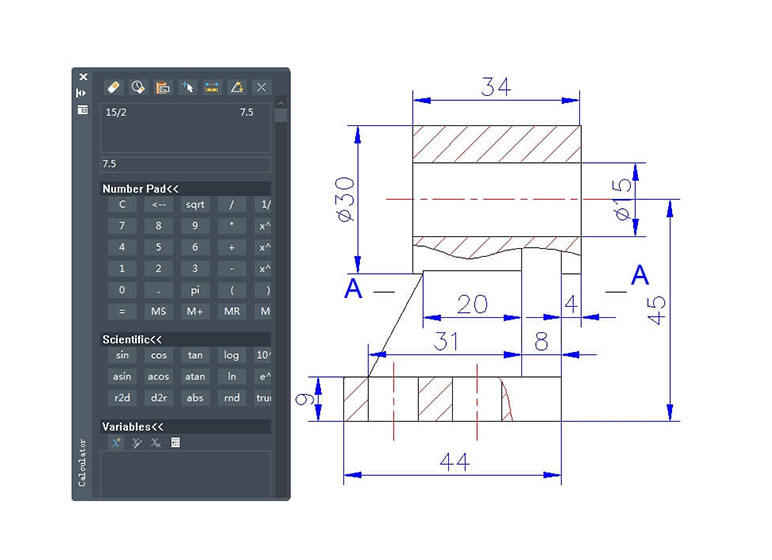The height and width of the screenshot is (560, 772).
Task: Click the MR memory recall button
Action: (x=231, y=311)
